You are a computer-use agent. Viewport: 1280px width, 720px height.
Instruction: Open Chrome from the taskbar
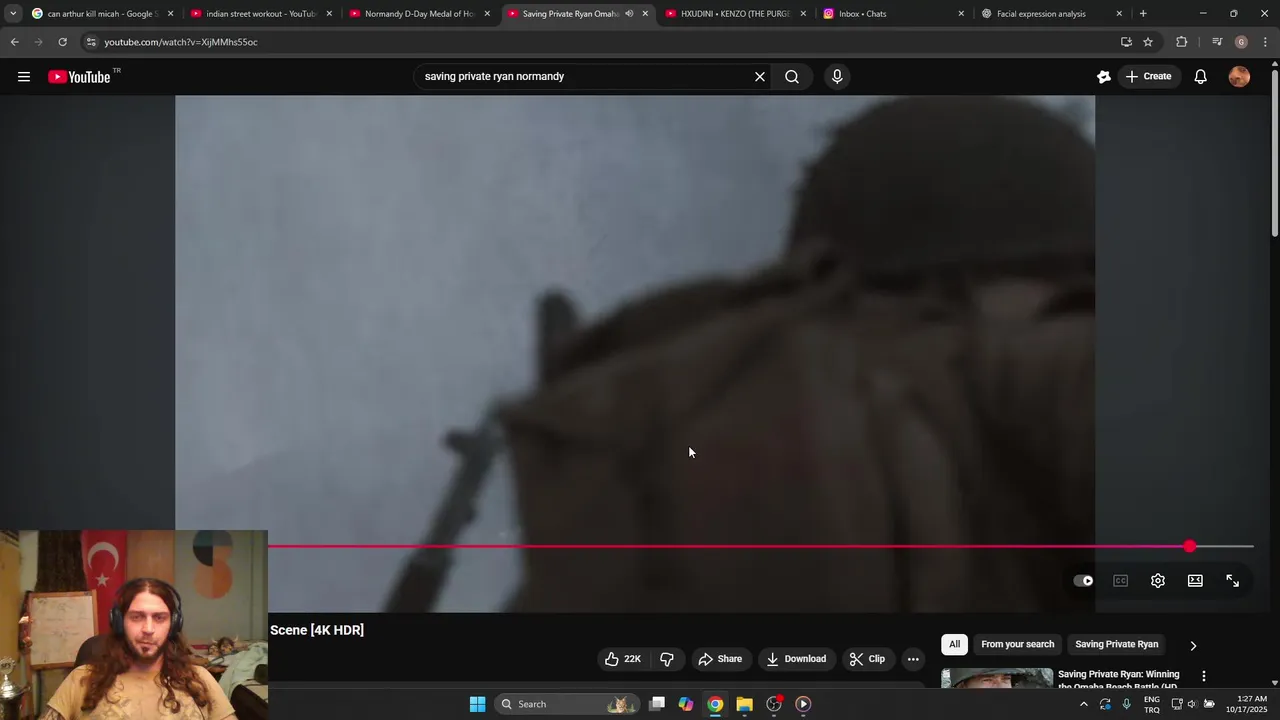[715, 704]
